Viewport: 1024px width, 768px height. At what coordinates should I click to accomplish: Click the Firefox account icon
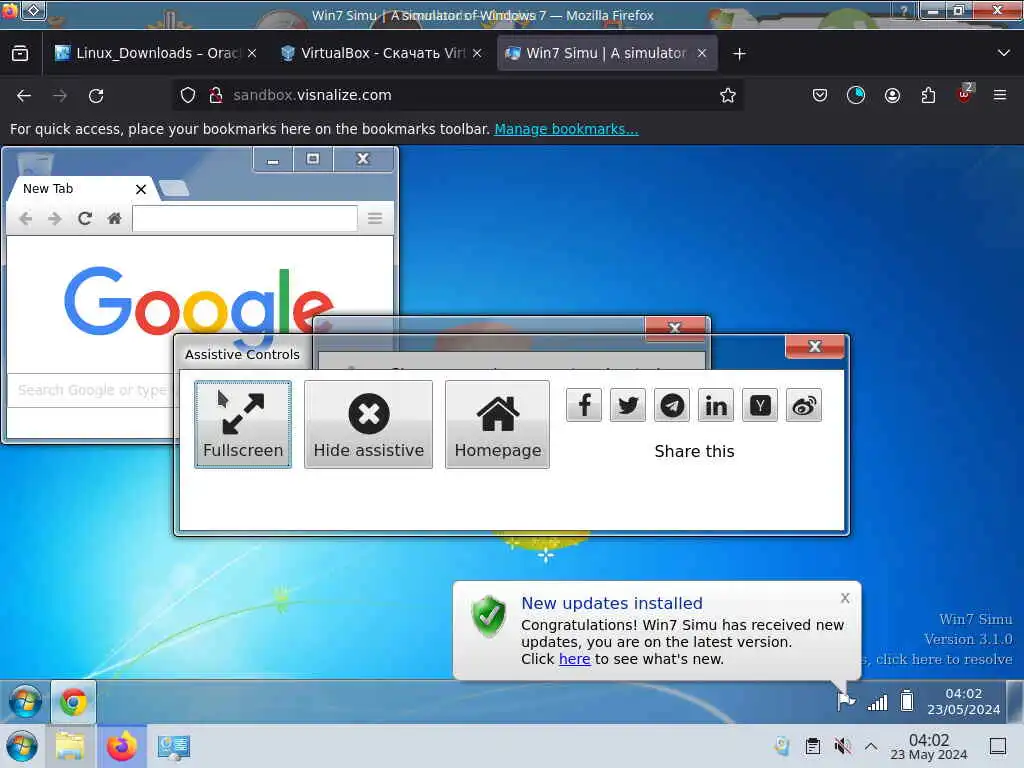[x=892, y=96]
